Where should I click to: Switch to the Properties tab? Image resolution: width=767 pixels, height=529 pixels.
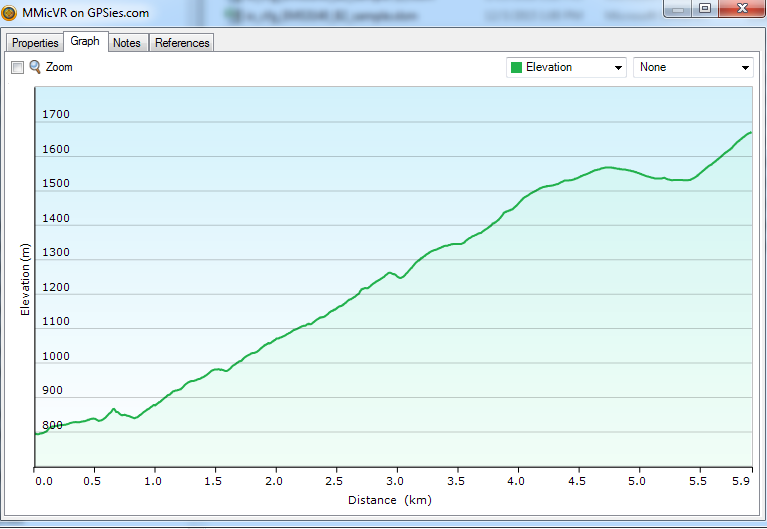(x=35, y=43)
